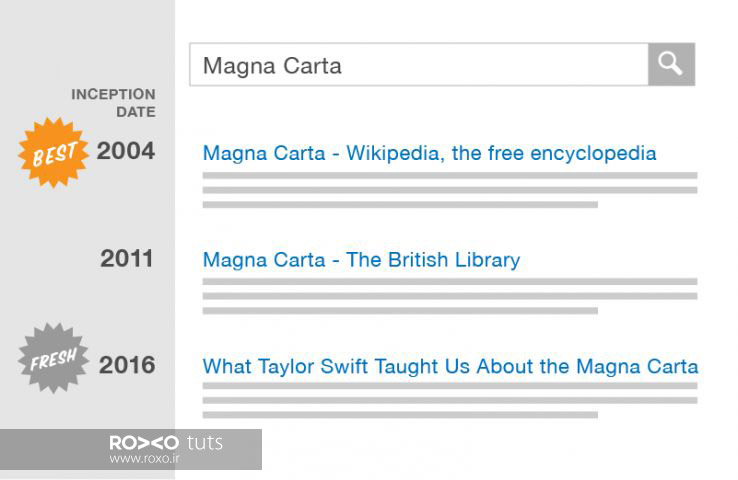
Task: Click the Wikipedia result's first snippet line
Action: click(450, 176)
